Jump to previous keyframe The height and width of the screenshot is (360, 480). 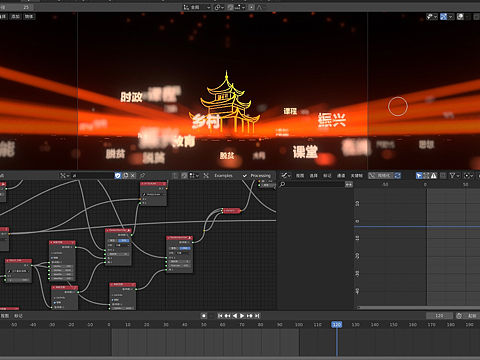(x=227, y=316)
